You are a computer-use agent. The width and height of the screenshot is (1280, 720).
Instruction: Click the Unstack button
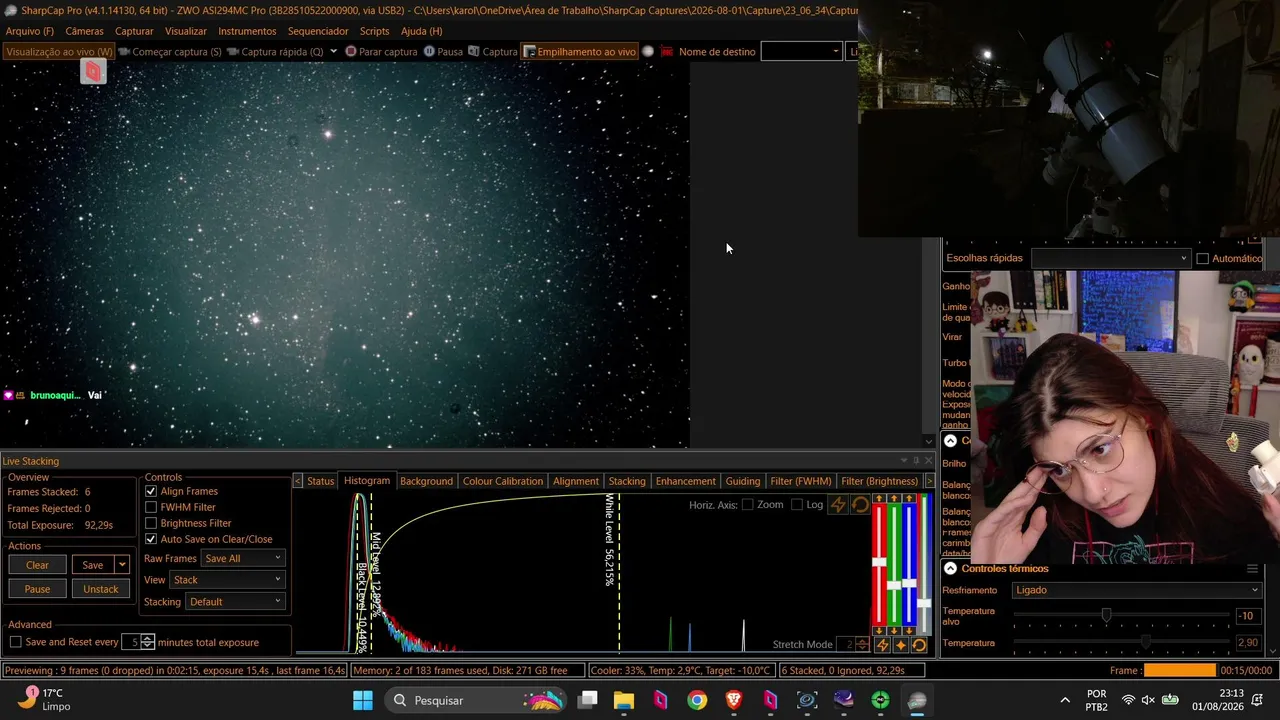click(100, 589)
